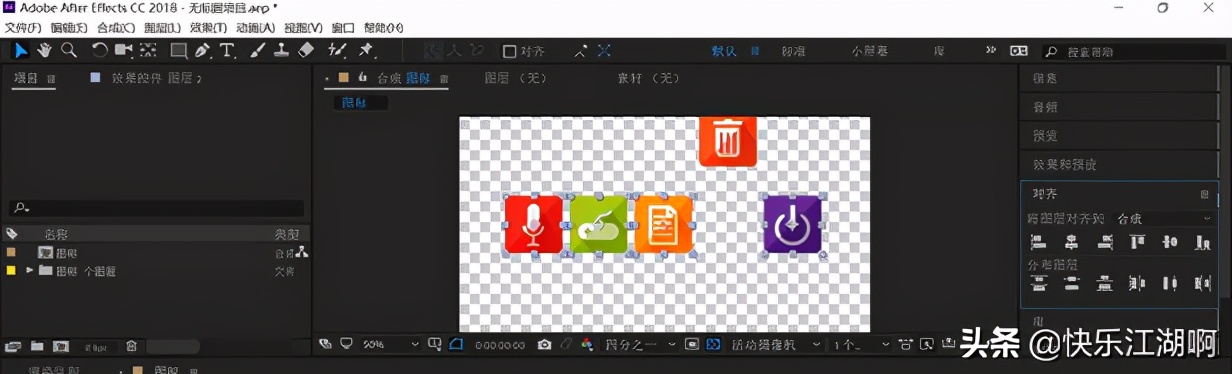
Task: Select the Rectangle shape tool
Action: tap(178, 50)
